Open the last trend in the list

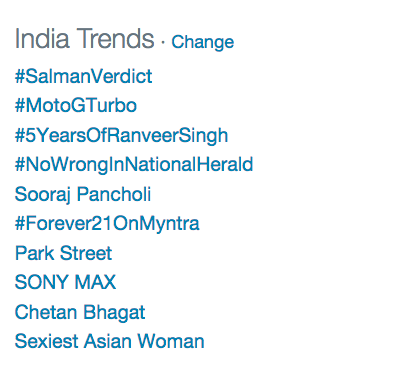(x=110, y=341)
